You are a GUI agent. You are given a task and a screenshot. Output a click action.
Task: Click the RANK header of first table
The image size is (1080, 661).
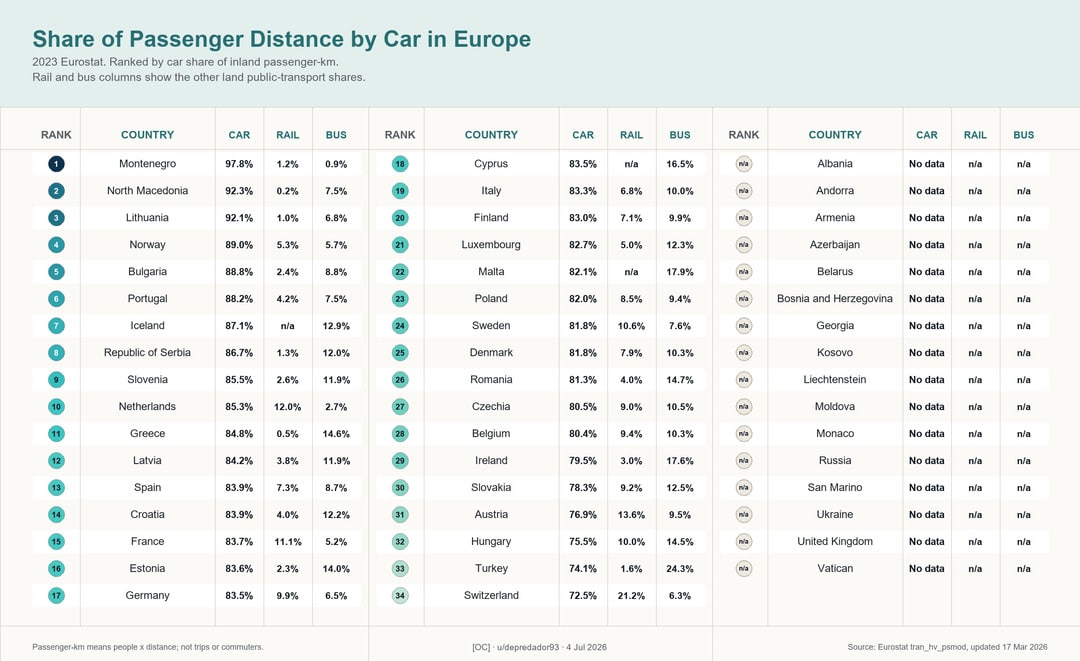click(x=56, y=135)
